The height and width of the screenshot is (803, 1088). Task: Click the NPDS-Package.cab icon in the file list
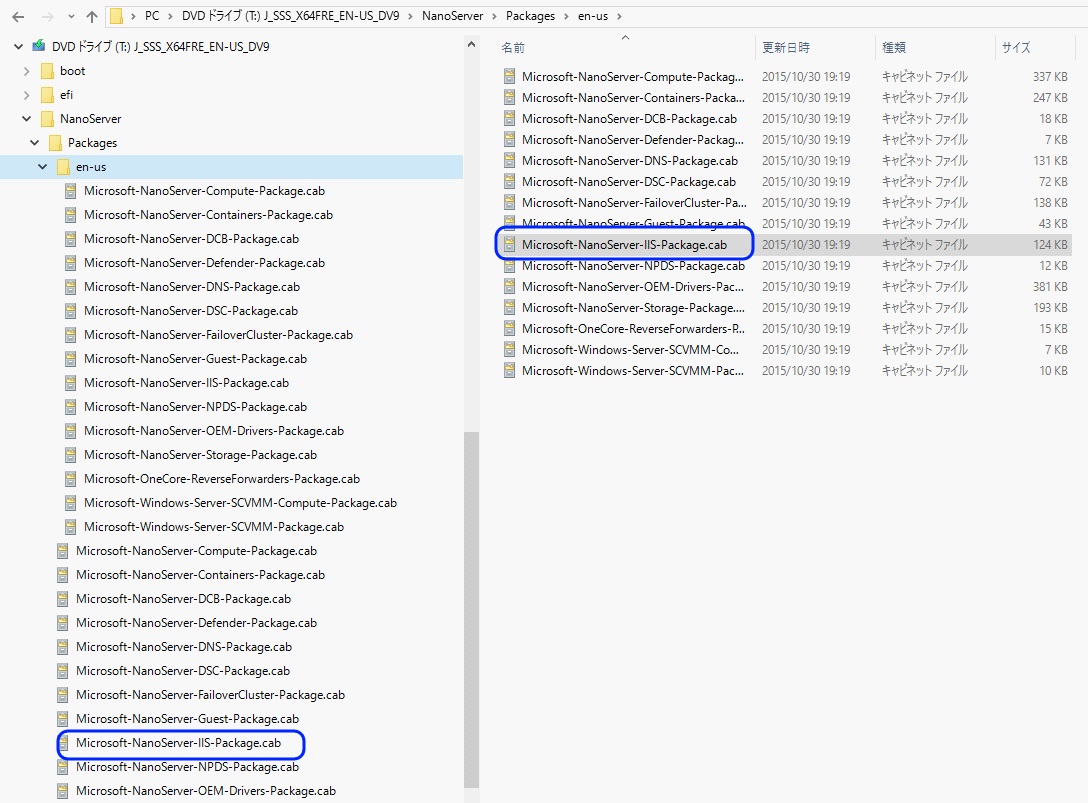509,266
